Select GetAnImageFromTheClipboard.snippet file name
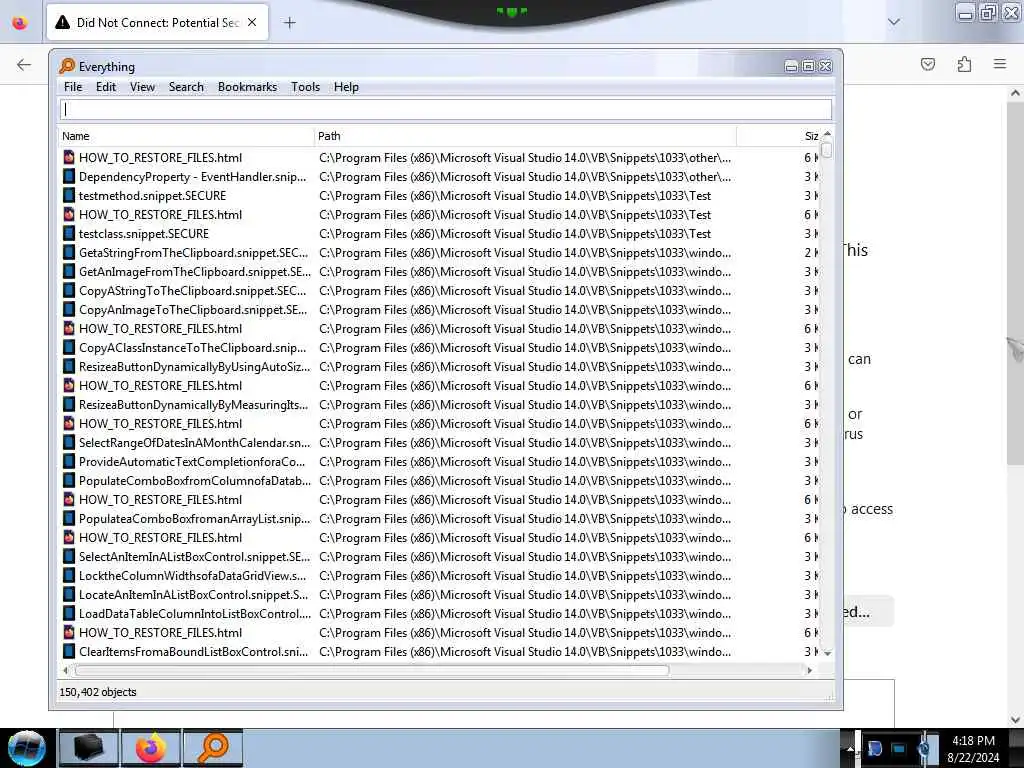Image resolution: width=1024 pixels, height=768 pixels. click(x=195, y=271)
